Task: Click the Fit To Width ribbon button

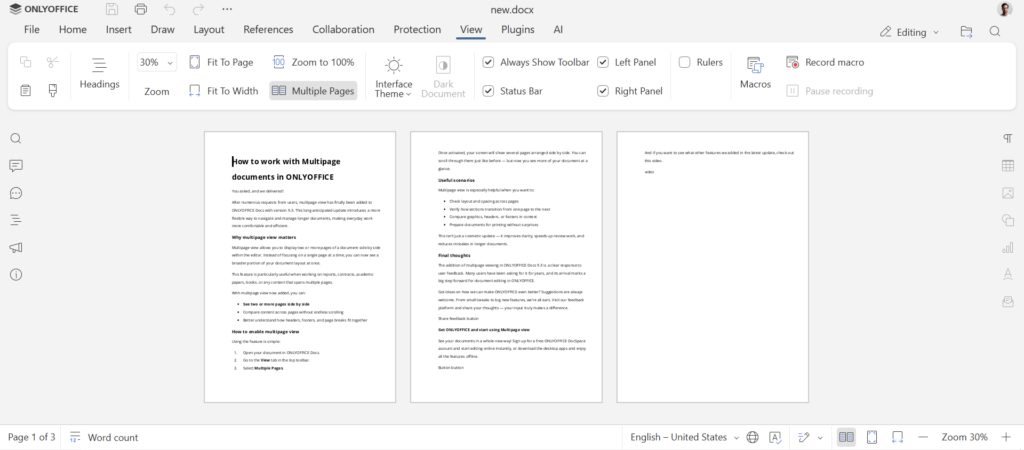Action: 223,91
